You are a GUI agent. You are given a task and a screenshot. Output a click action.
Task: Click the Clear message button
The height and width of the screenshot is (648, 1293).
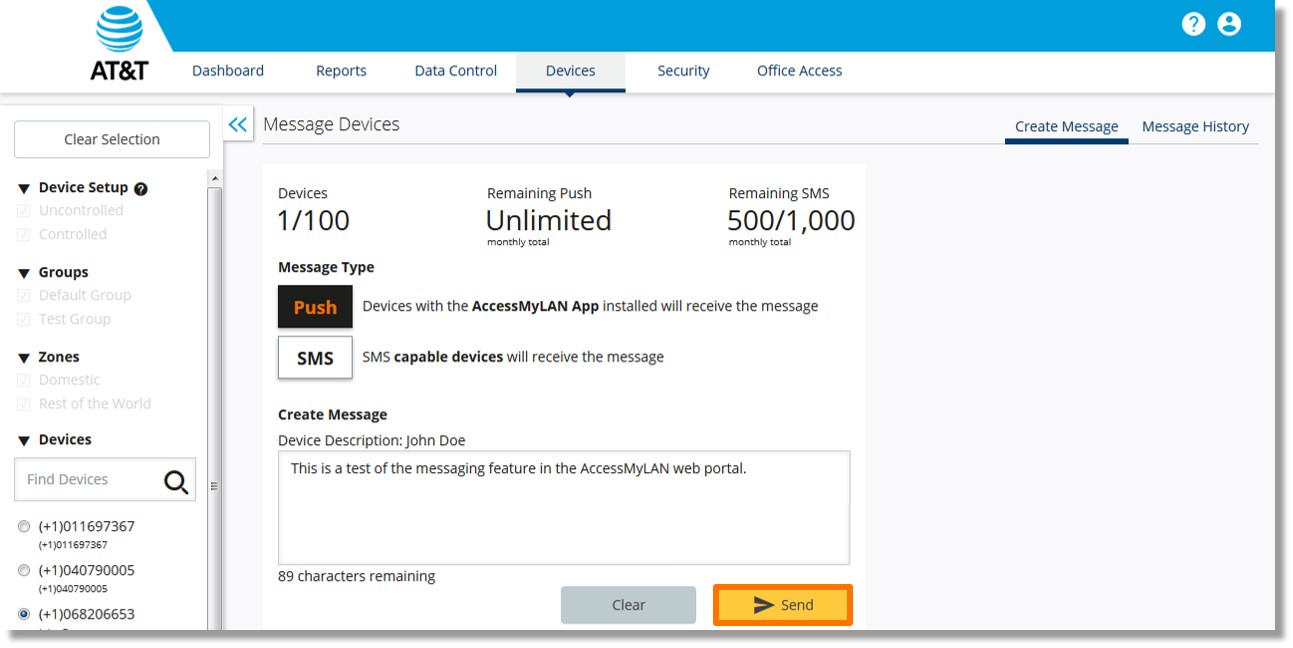[x=628, y=605]
